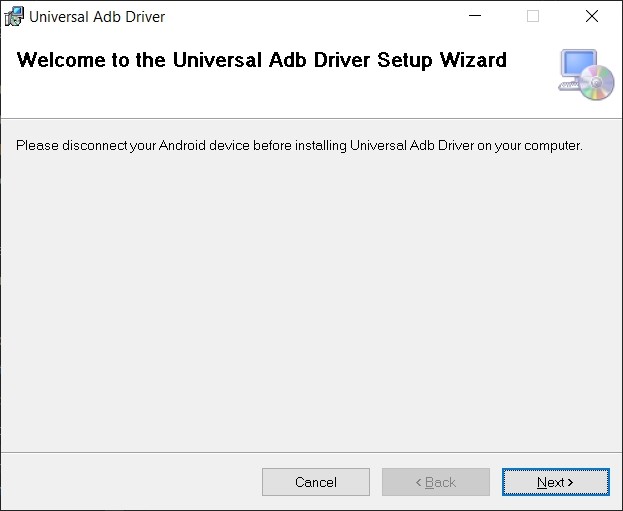Proceed by clicking the Next button
The height and width of the screenshot is (511, 623).
point(555,482)
